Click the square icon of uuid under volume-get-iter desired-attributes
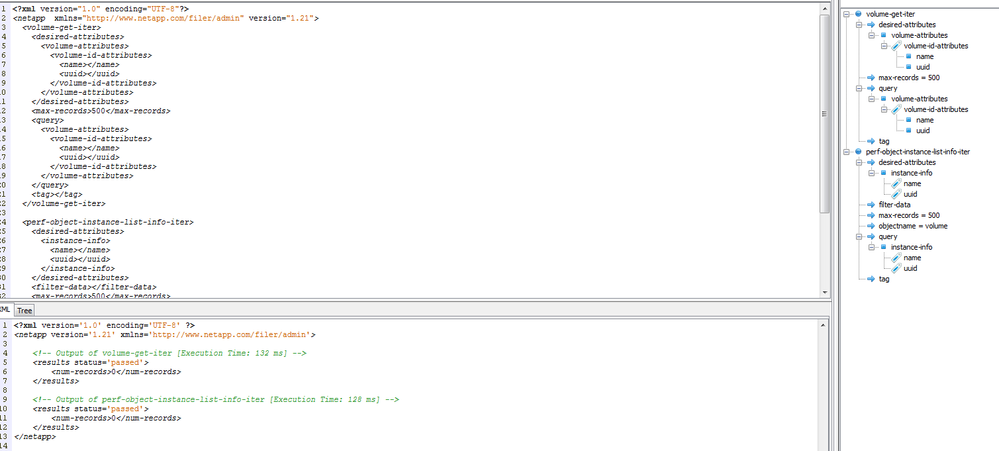 pos(909,67)
